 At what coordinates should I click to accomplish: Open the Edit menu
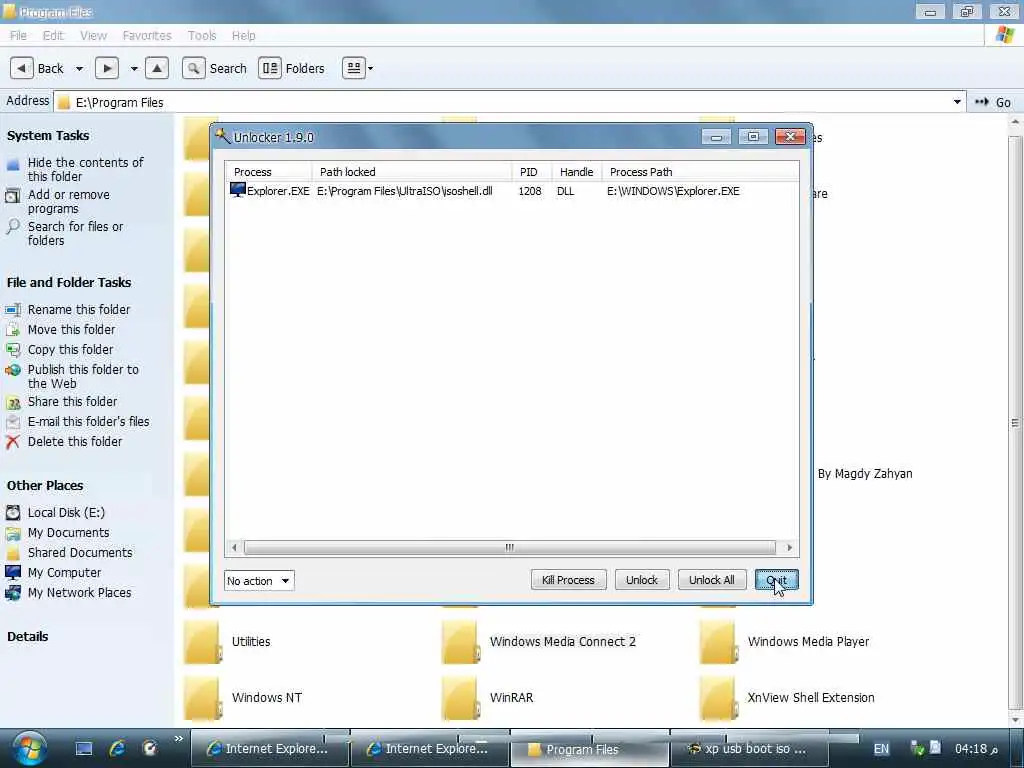(x=53, y=35)
